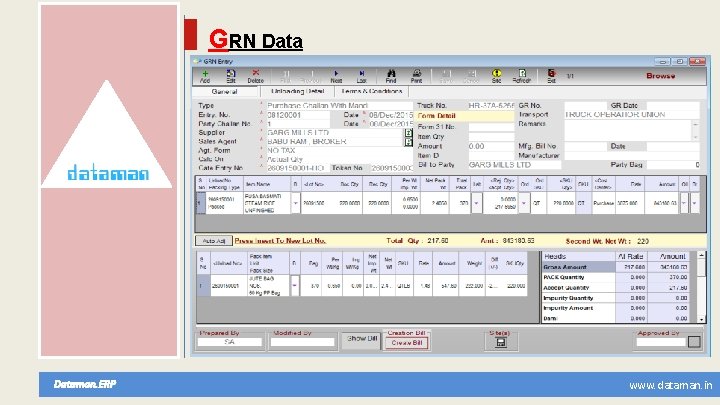Click in the Token No field
This screenshot has height=405, width=720.
point(391,169)
